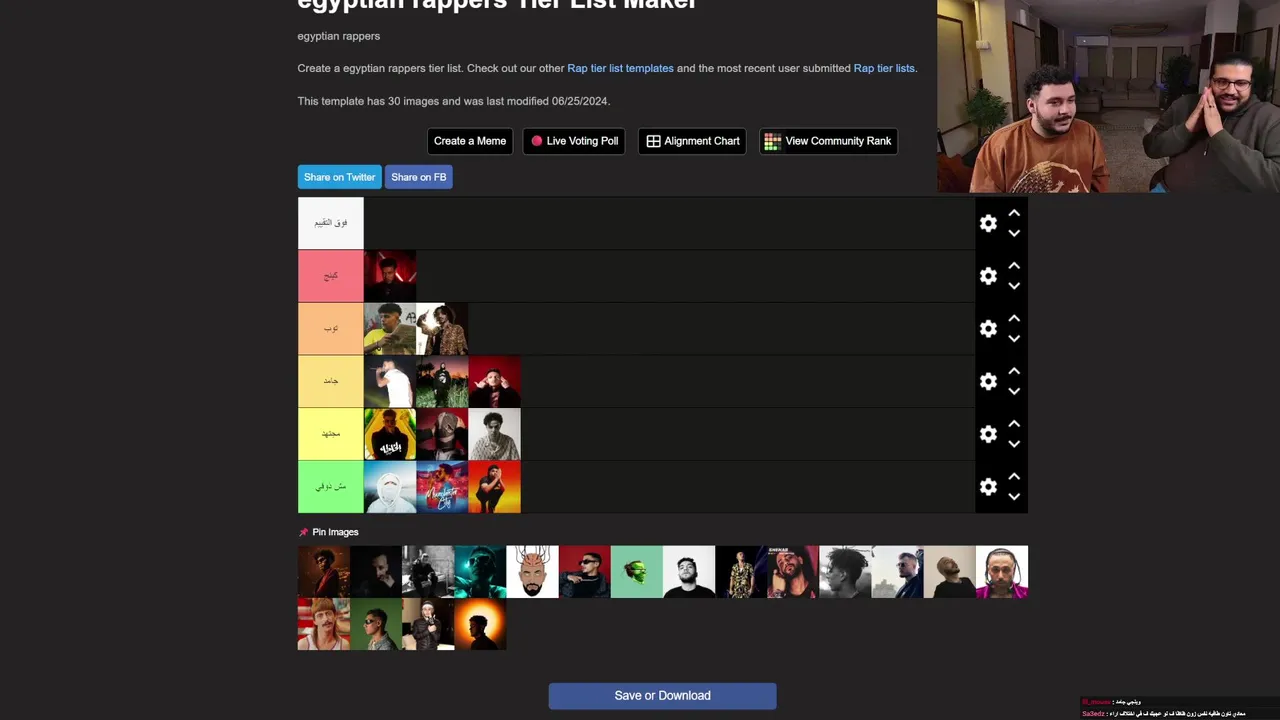Click the Live Voting Poll label text

(x=582, y=141)
